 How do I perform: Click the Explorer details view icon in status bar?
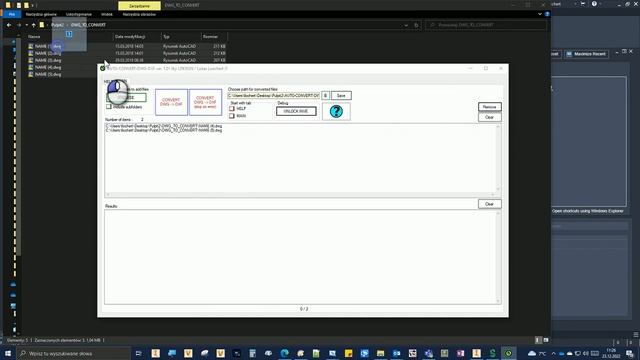tap(538, 340)
